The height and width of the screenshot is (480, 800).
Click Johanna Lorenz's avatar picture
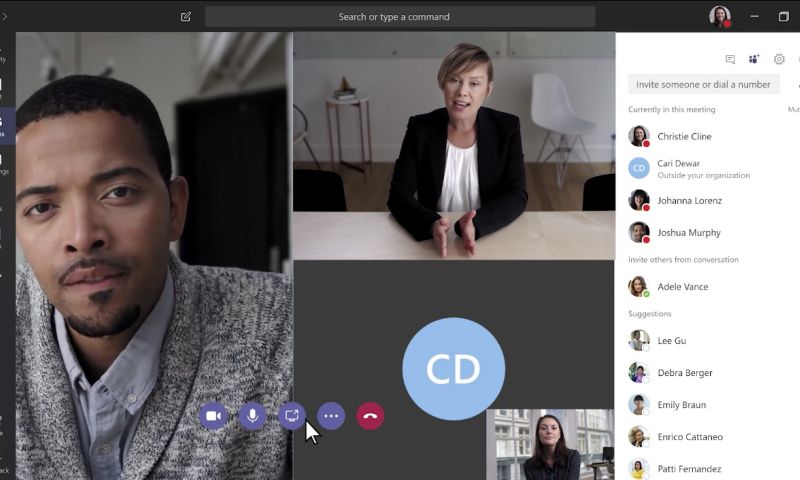pyautogui.click(x=639, y=200)
